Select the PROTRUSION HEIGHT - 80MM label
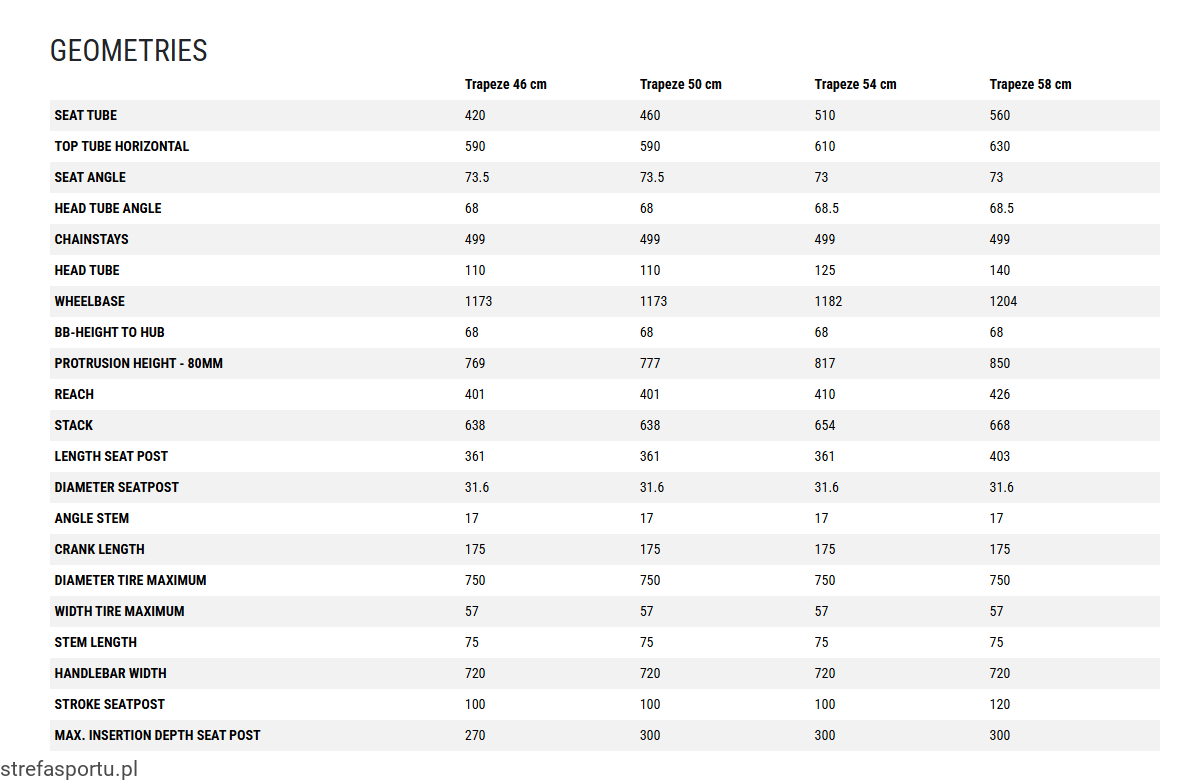 (x=139, y=363)
